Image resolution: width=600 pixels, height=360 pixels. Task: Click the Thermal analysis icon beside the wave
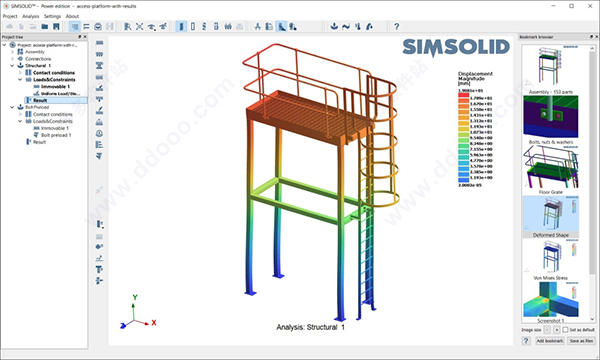click(x=357, y=26)
